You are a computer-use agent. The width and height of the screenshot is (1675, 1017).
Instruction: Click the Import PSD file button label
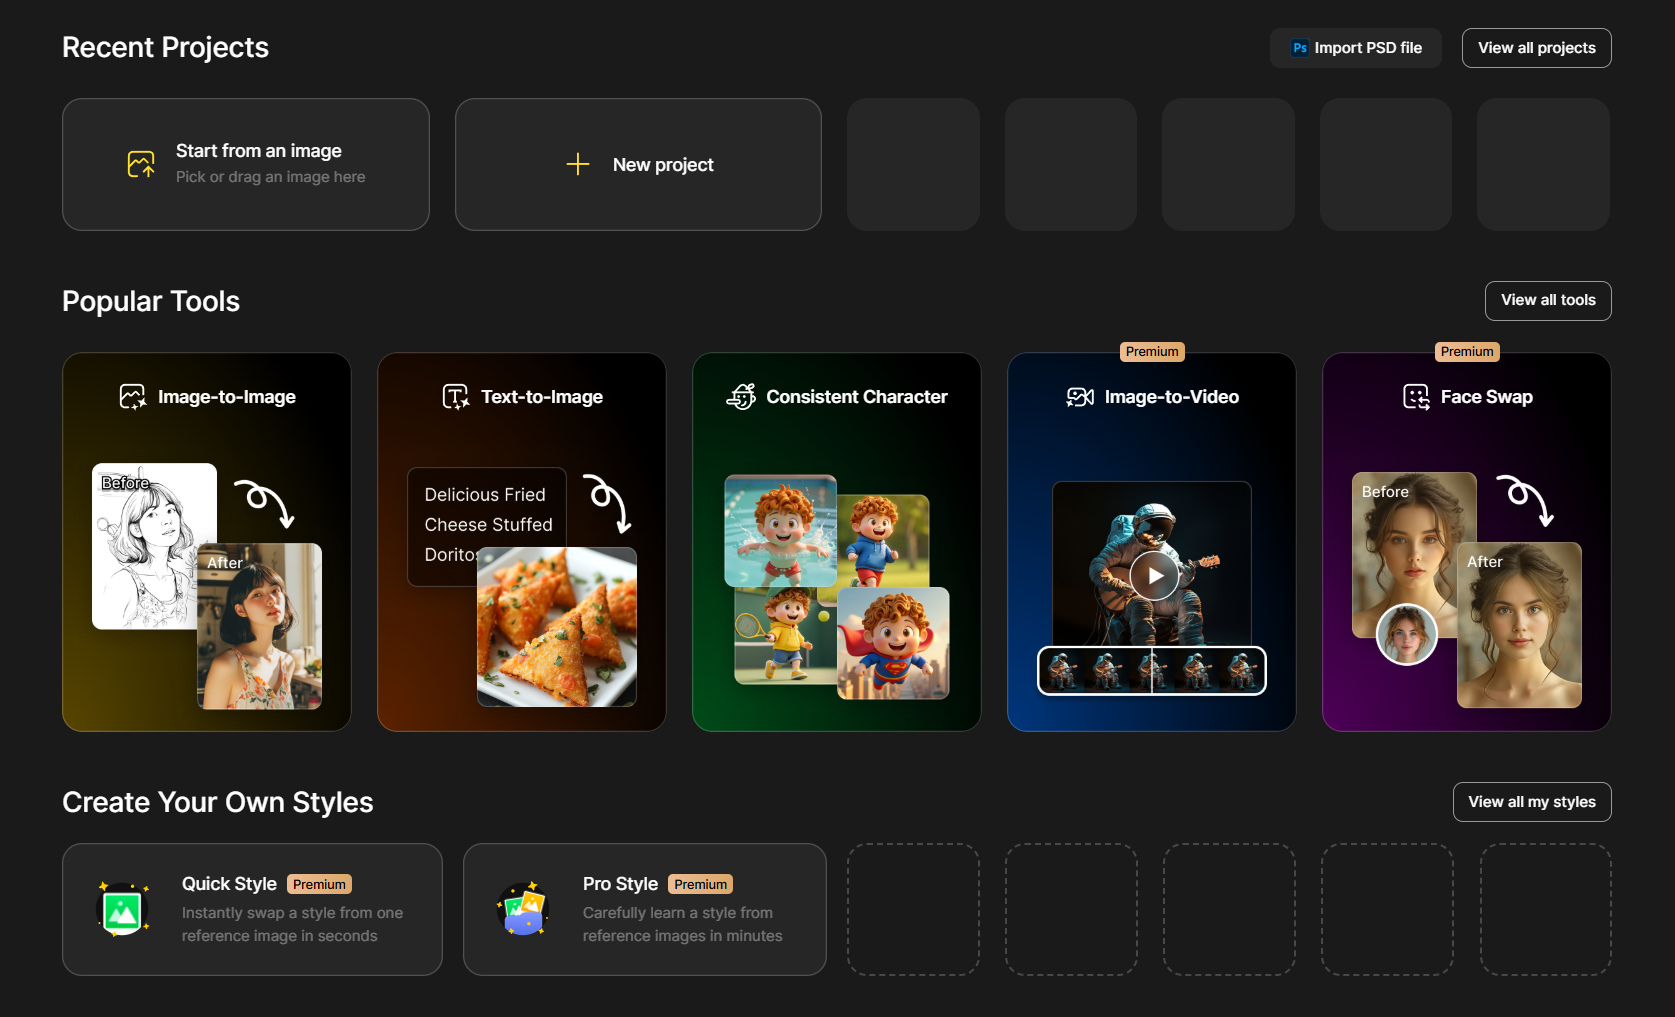point(1368,48)
